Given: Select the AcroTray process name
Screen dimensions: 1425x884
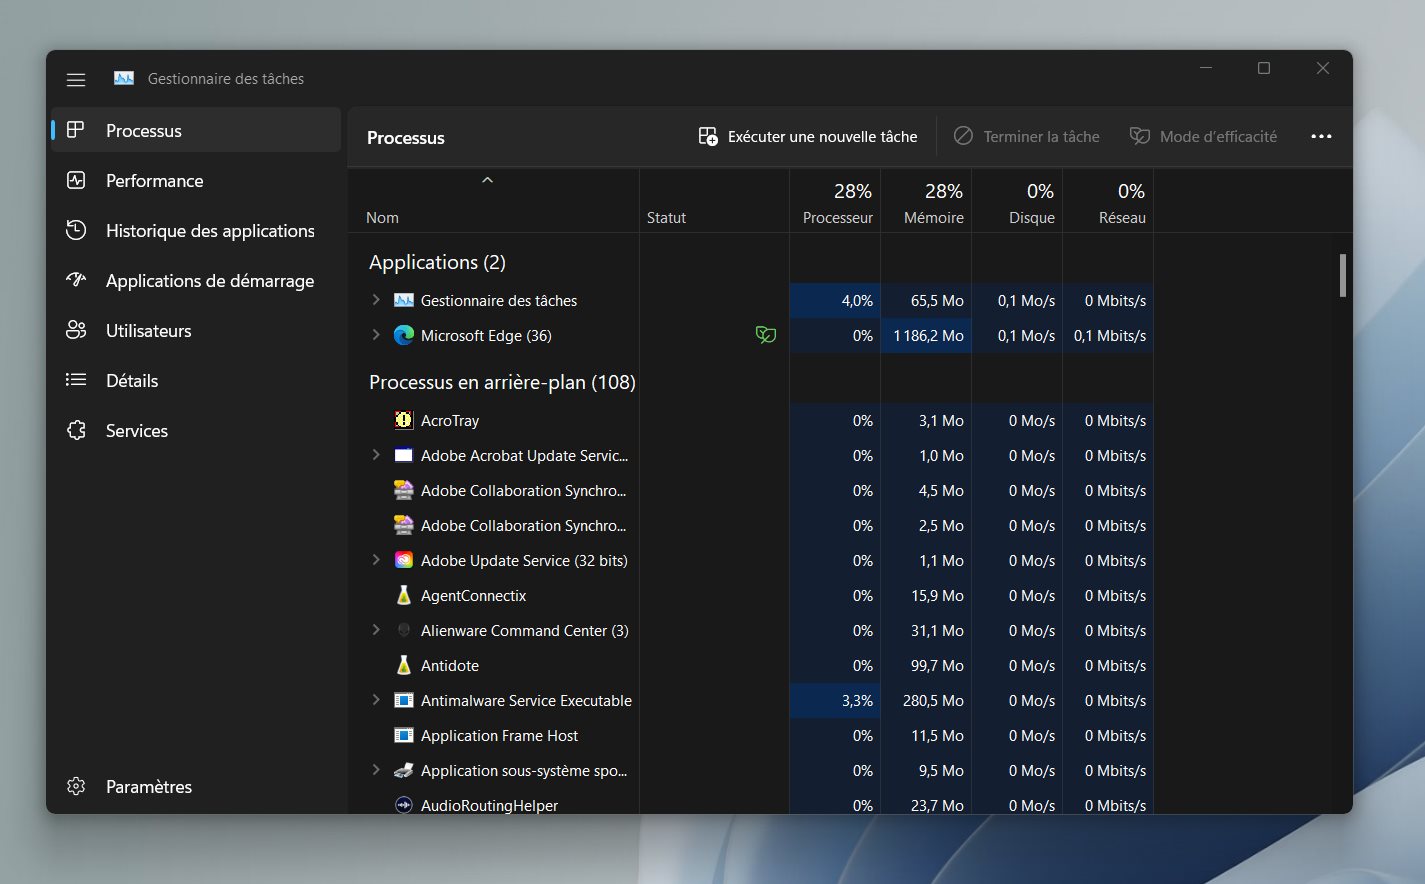Looking at the screenshot, I should tap(450, 421).
